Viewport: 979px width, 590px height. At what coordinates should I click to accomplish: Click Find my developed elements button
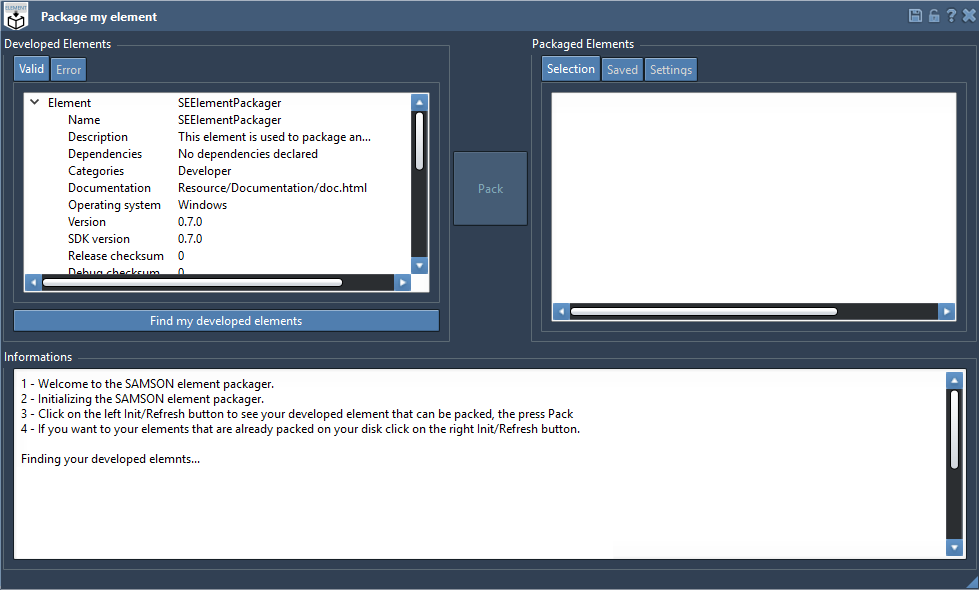(226, 321)
